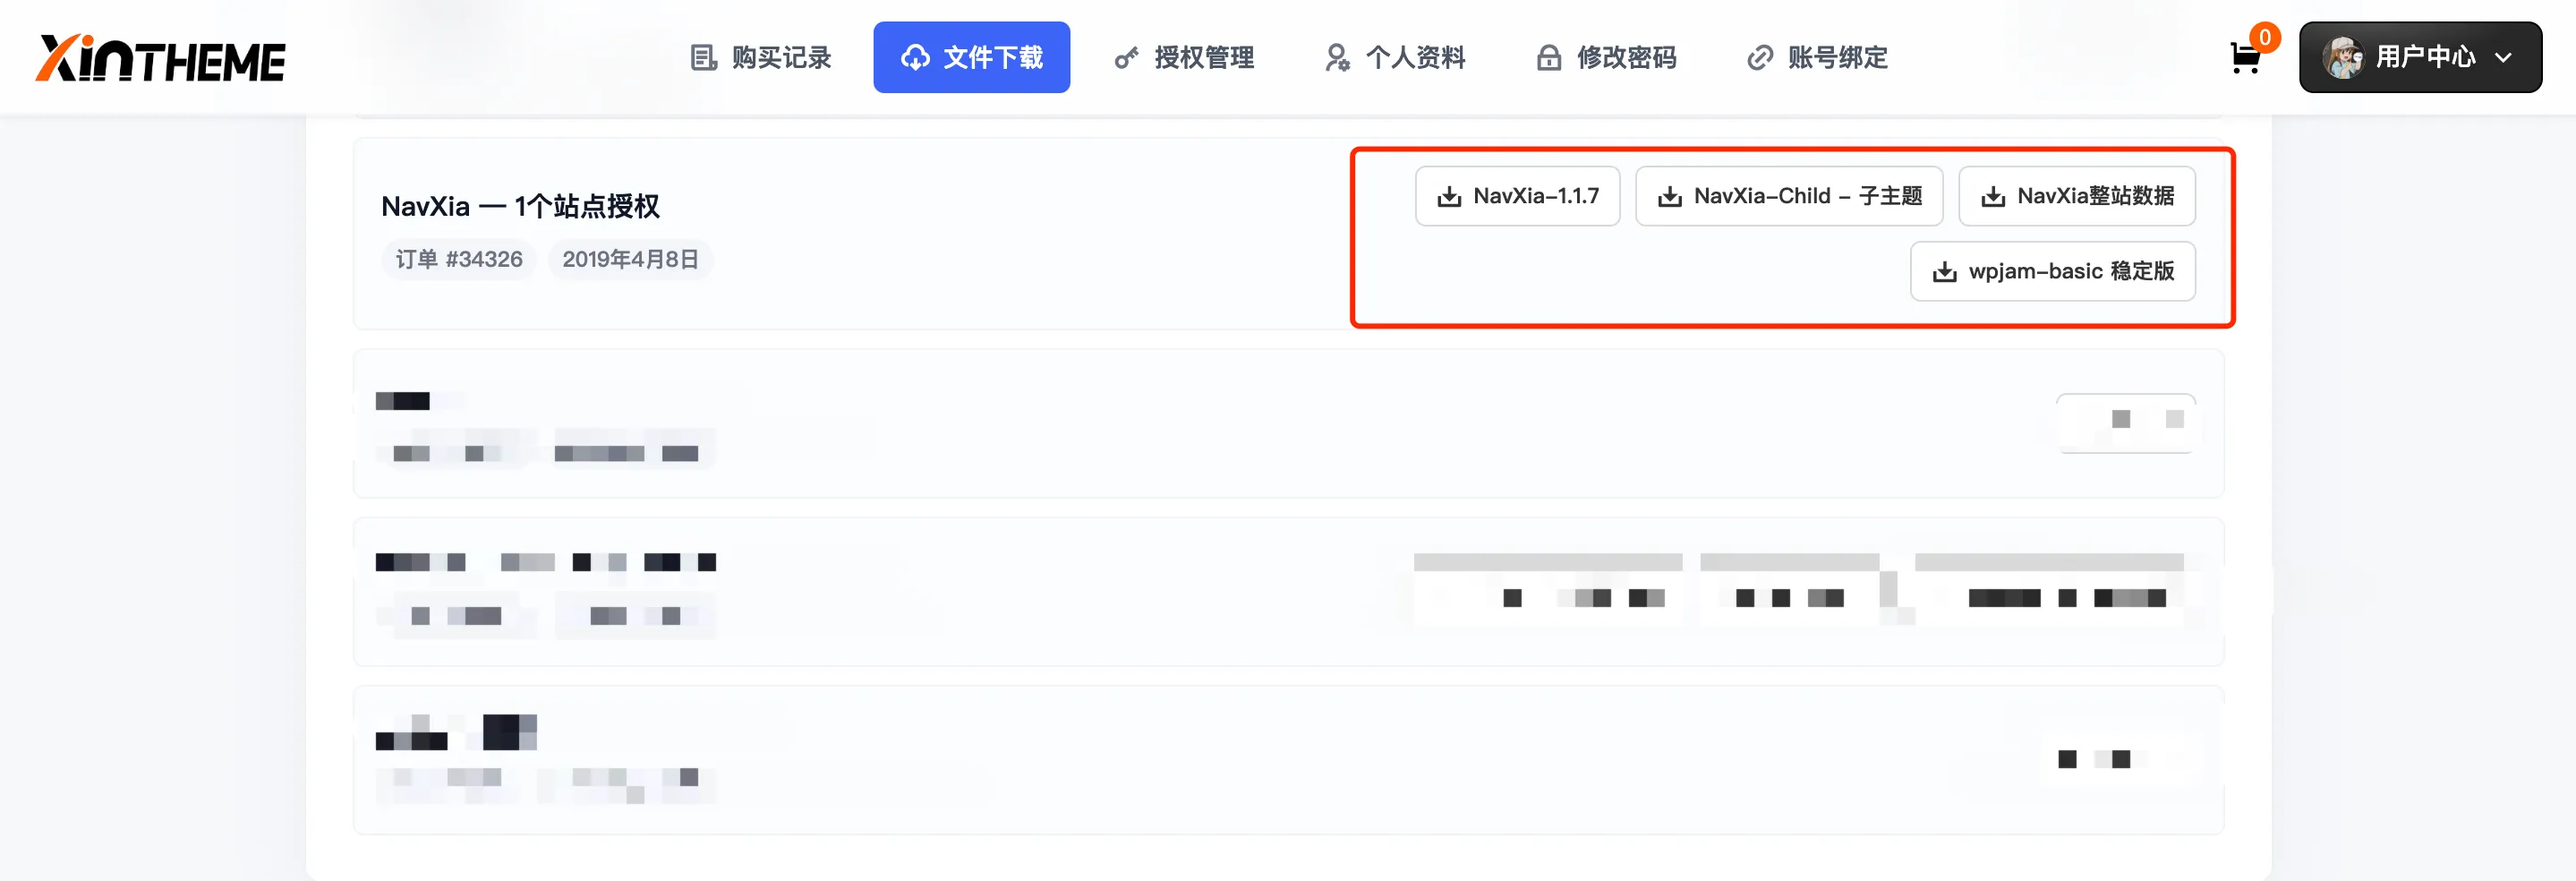Click order number 订单 #34326
The image size is (2576, 881).
click(x=459, y=260)
